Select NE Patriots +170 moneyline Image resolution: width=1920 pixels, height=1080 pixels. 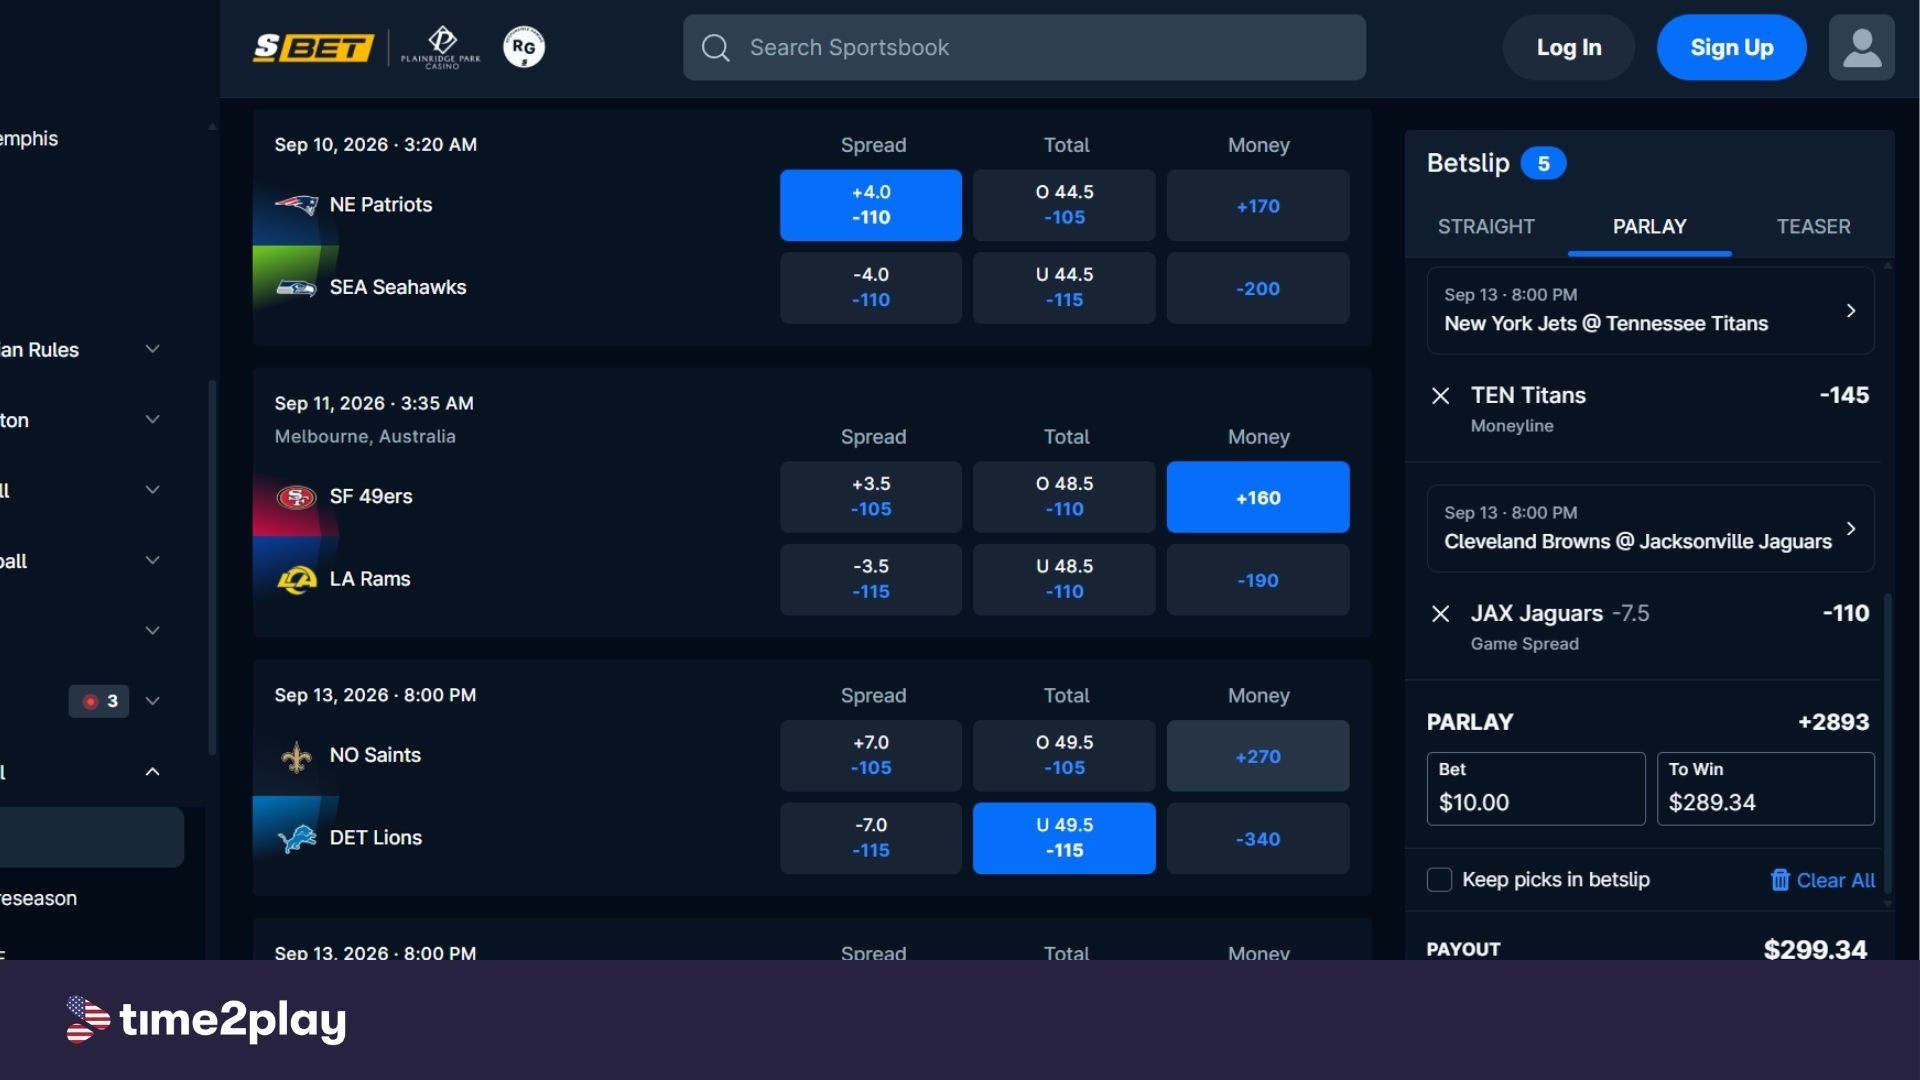1257,205
